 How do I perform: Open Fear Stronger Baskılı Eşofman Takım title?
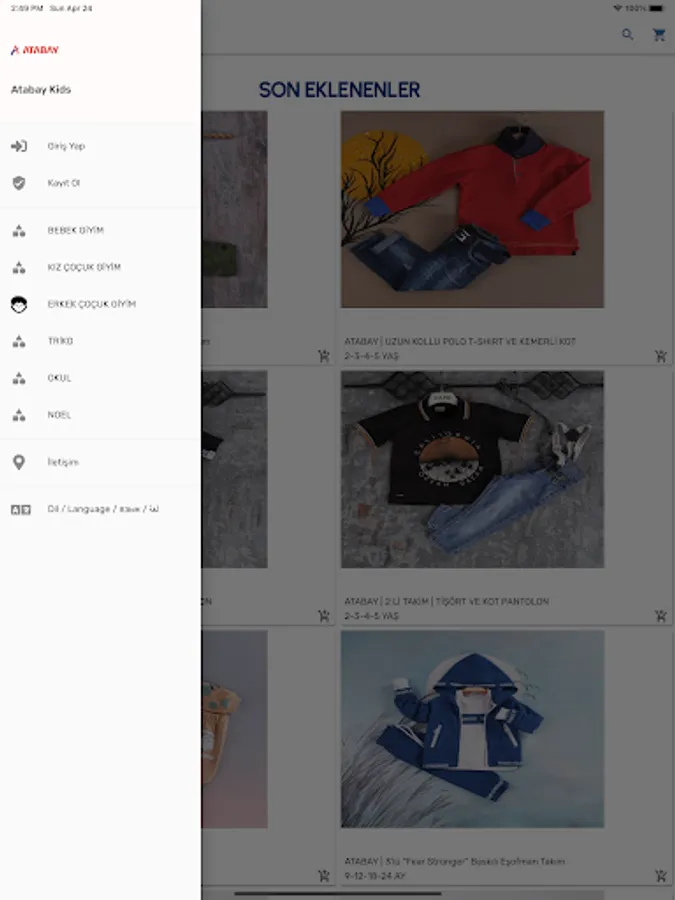click(x=455, y=862)
